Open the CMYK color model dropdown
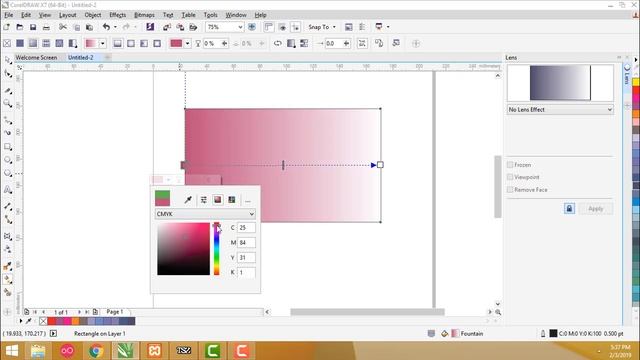The image size is (640, 360). click(205, 214)
